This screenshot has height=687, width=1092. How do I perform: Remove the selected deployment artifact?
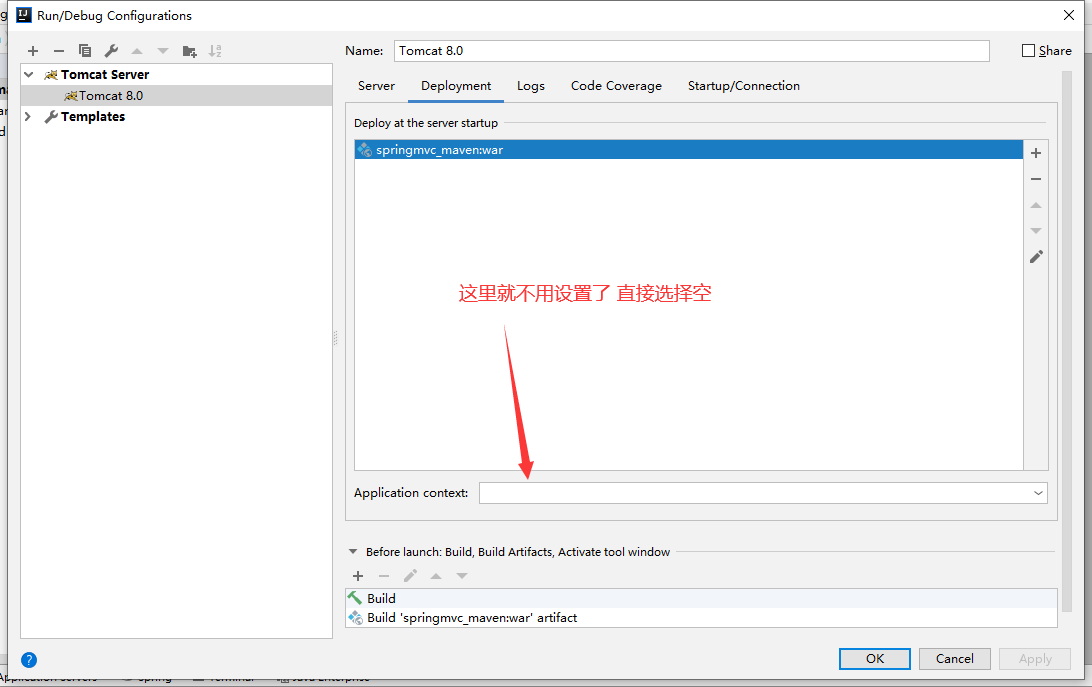1036,179
